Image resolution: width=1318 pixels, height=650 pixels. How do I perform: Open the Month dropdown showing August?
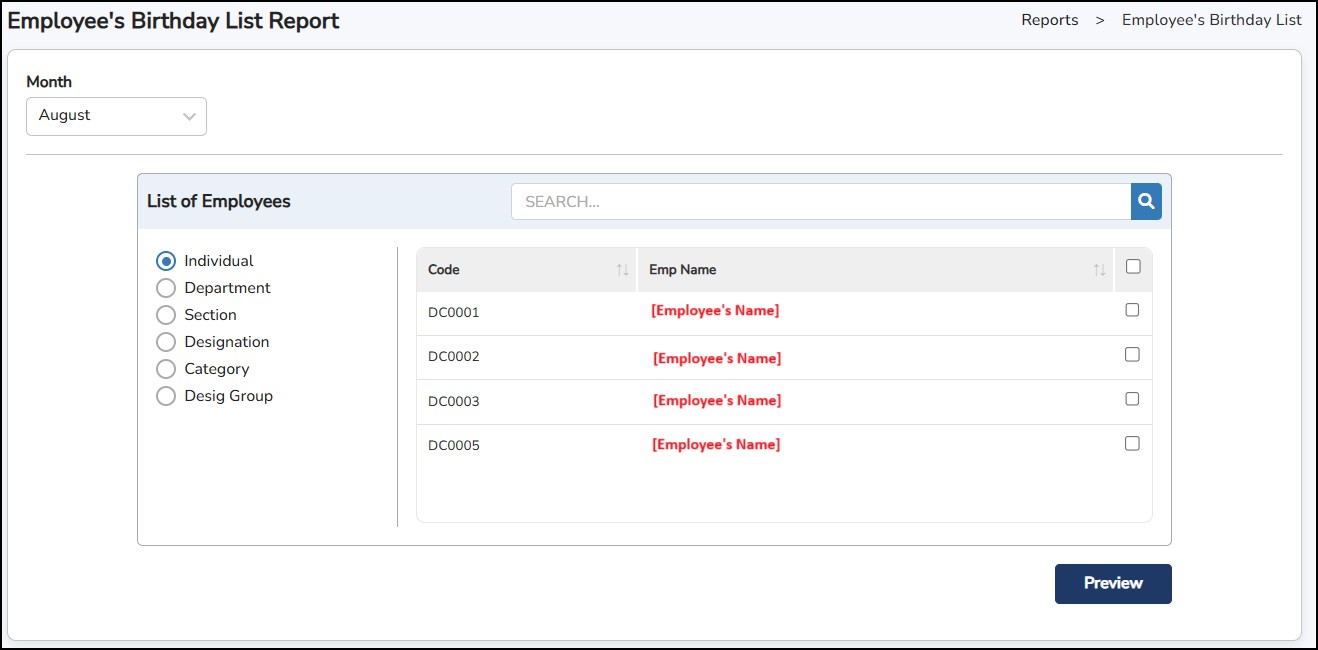coord(116,116)
